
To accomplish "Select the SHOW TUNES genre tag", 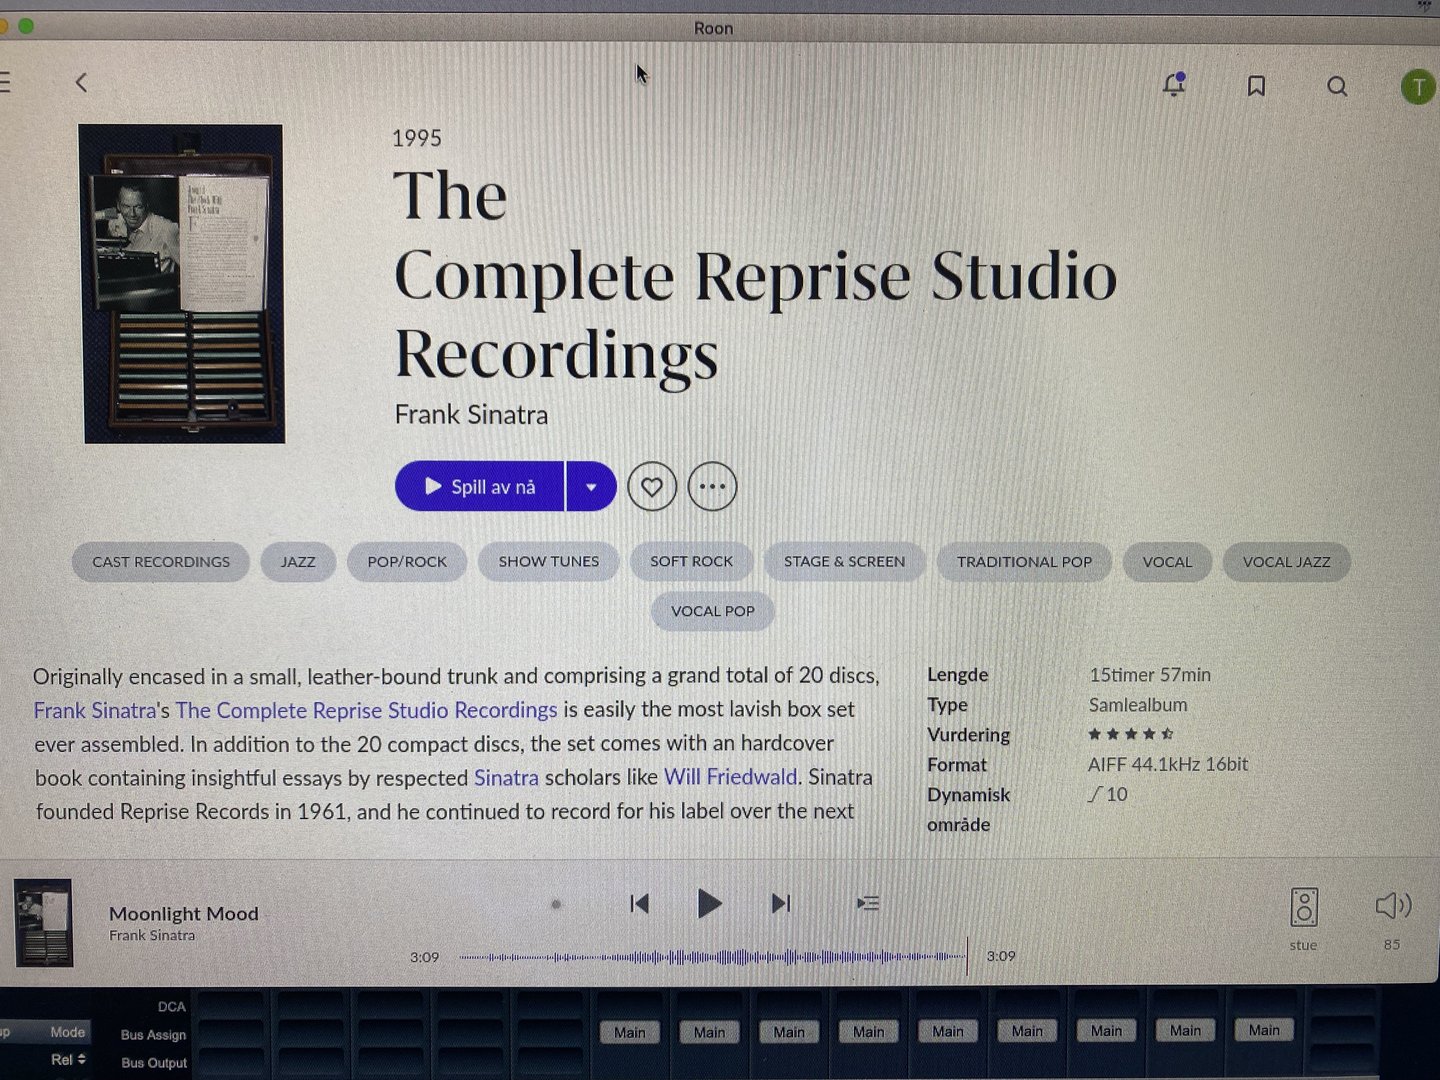I will click(549, 561).
